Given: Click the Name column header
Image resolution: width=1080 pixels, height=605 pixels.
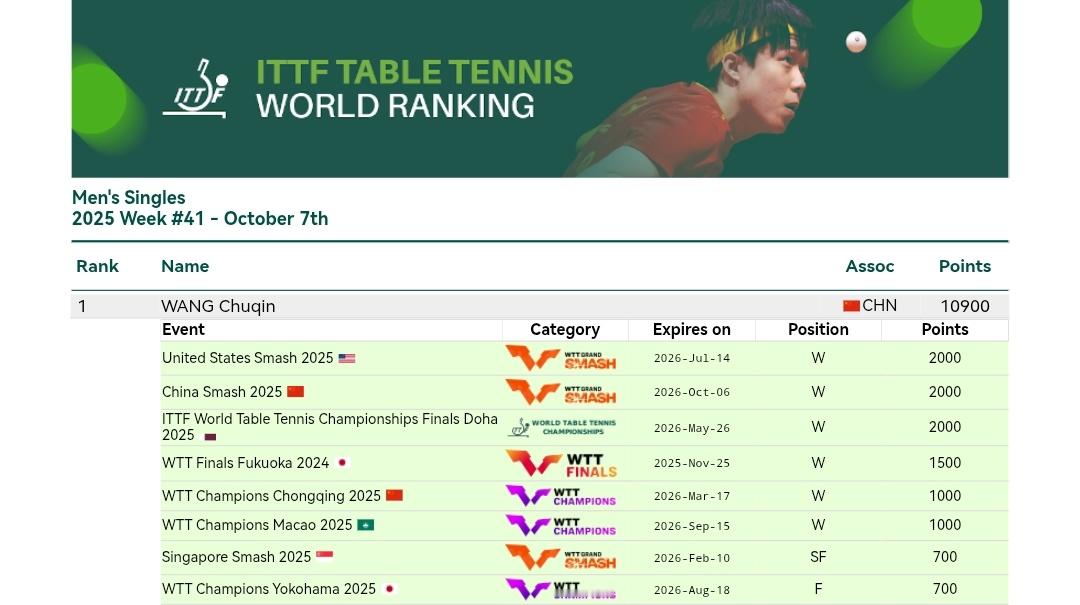Looking at the screenshot, I should point(185,266).
